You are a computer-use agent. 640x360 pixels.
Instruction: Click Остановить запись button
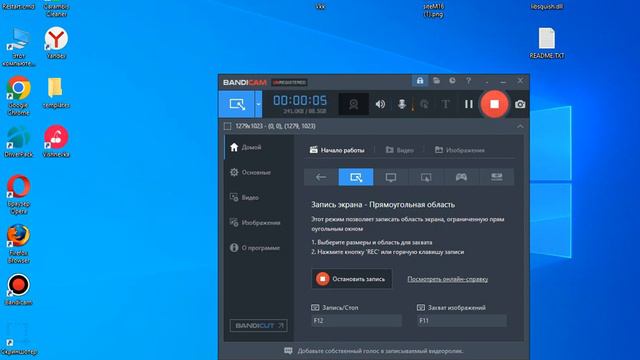tap(351, 279)
